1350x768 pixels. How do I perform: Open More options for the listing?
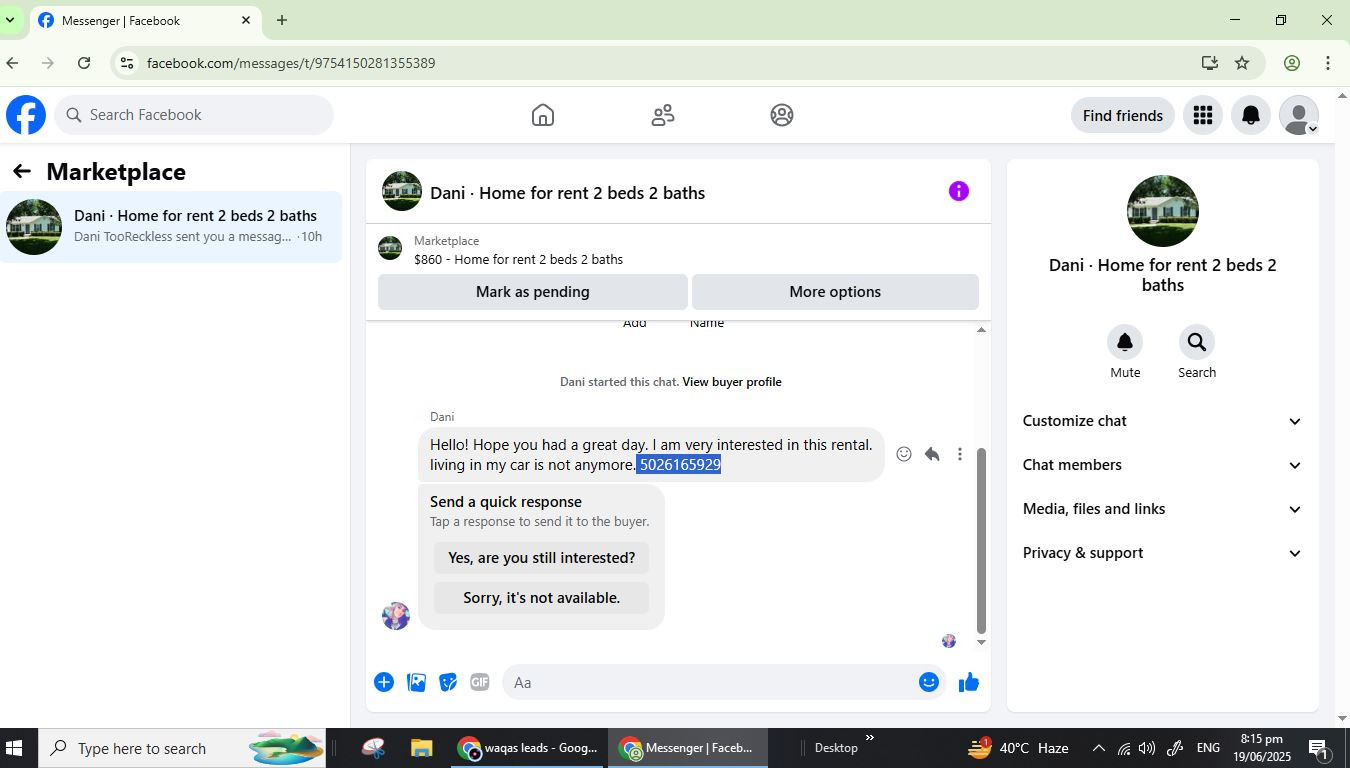pyautogui.click(x=835, y=292)
